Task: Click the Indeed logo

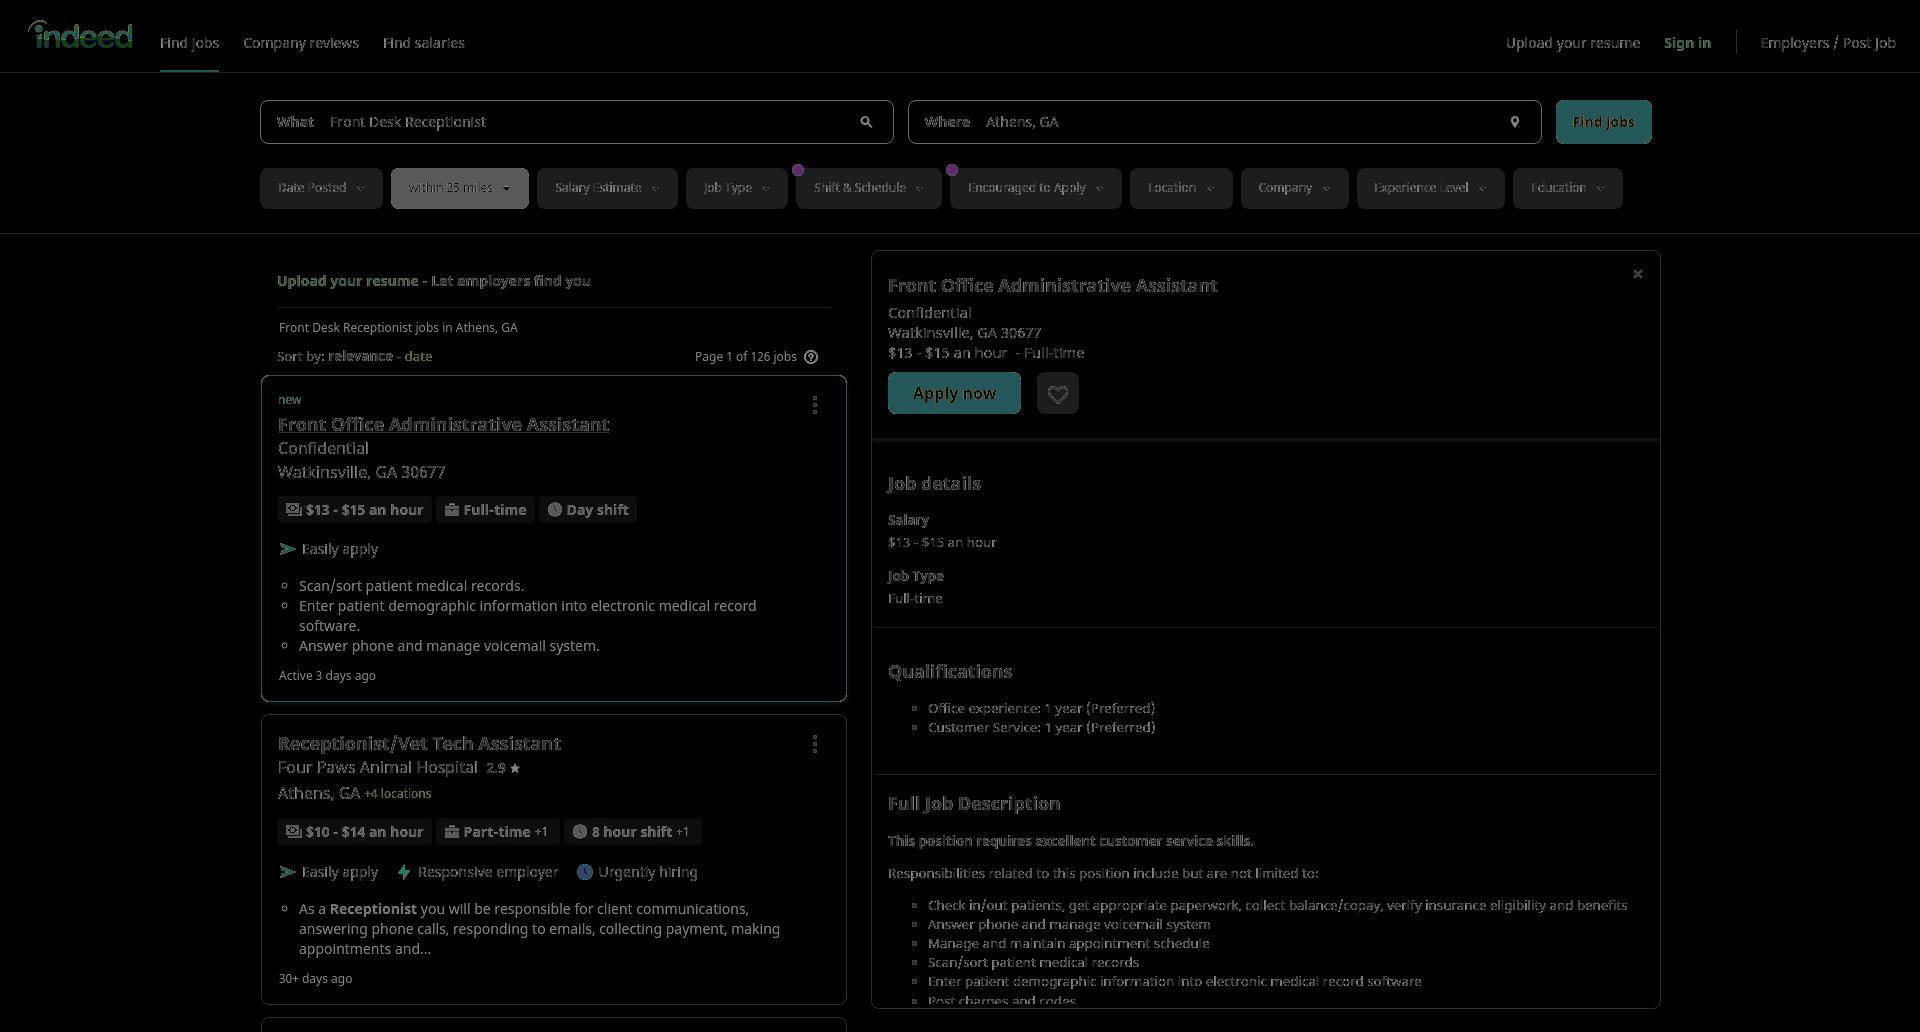Action: (x=80, y=35)
